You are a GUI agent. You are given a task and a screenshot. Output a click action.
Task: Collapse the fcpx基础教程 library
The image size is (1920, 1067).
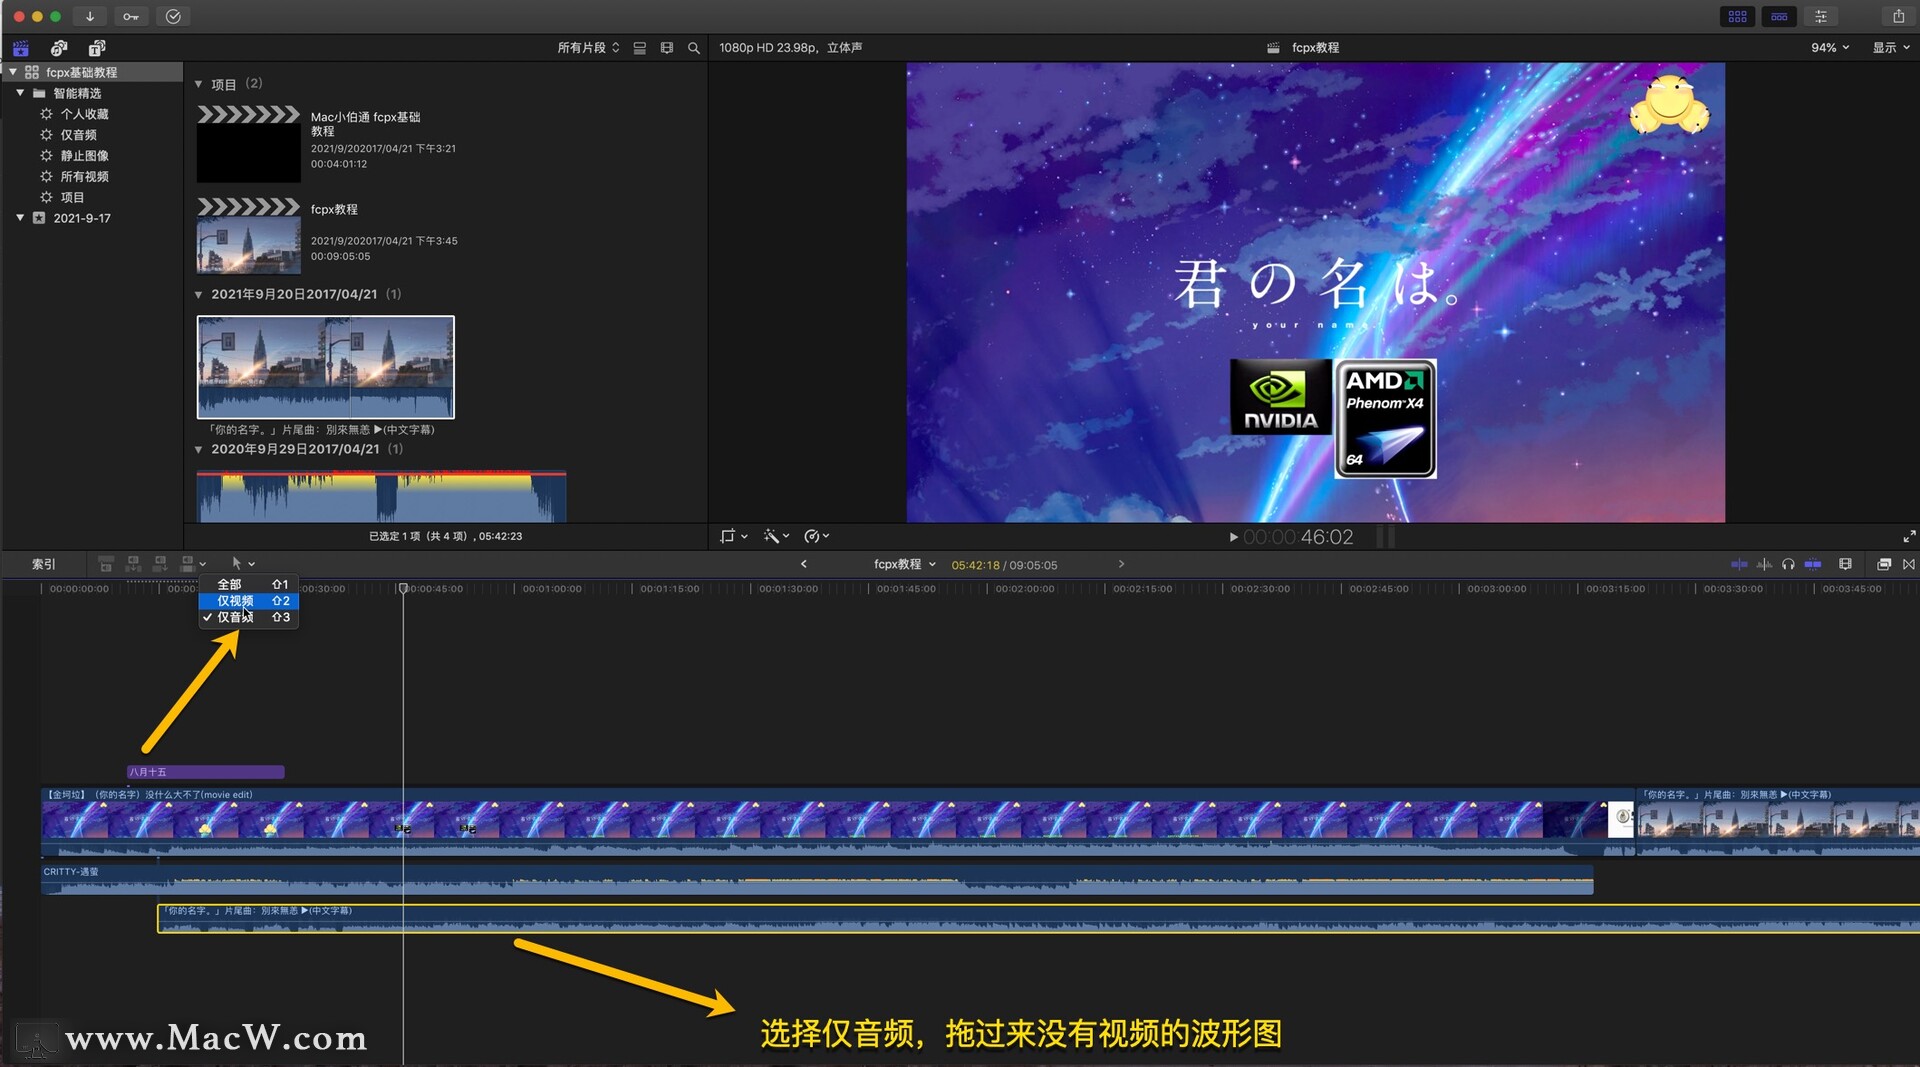coord(13,72)
